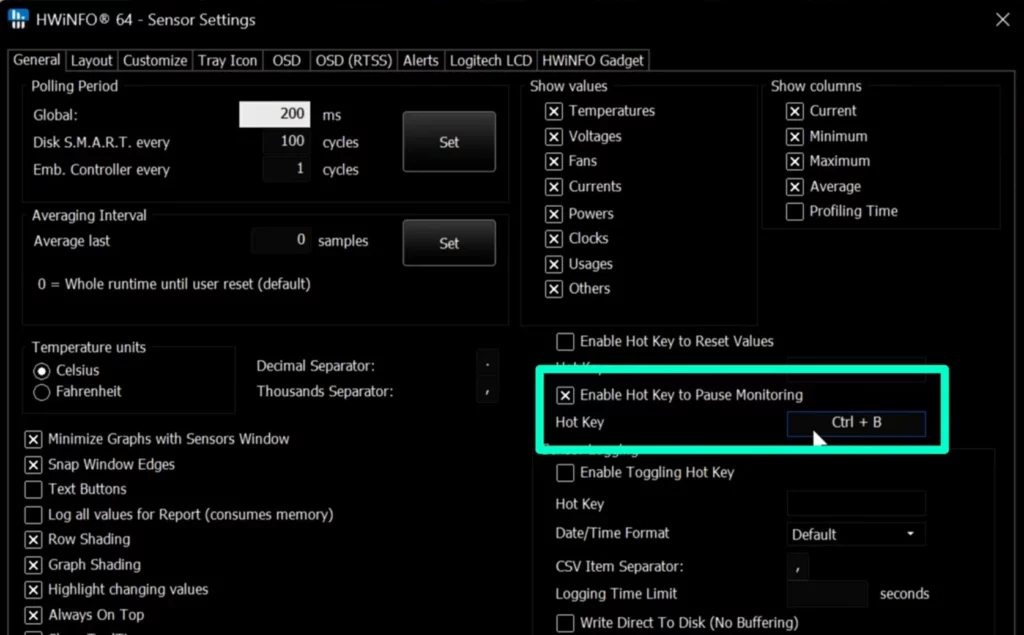Screen dimensions: 1024x635
Task: Click Set next to Polling Period
Action: click(448, 142)
